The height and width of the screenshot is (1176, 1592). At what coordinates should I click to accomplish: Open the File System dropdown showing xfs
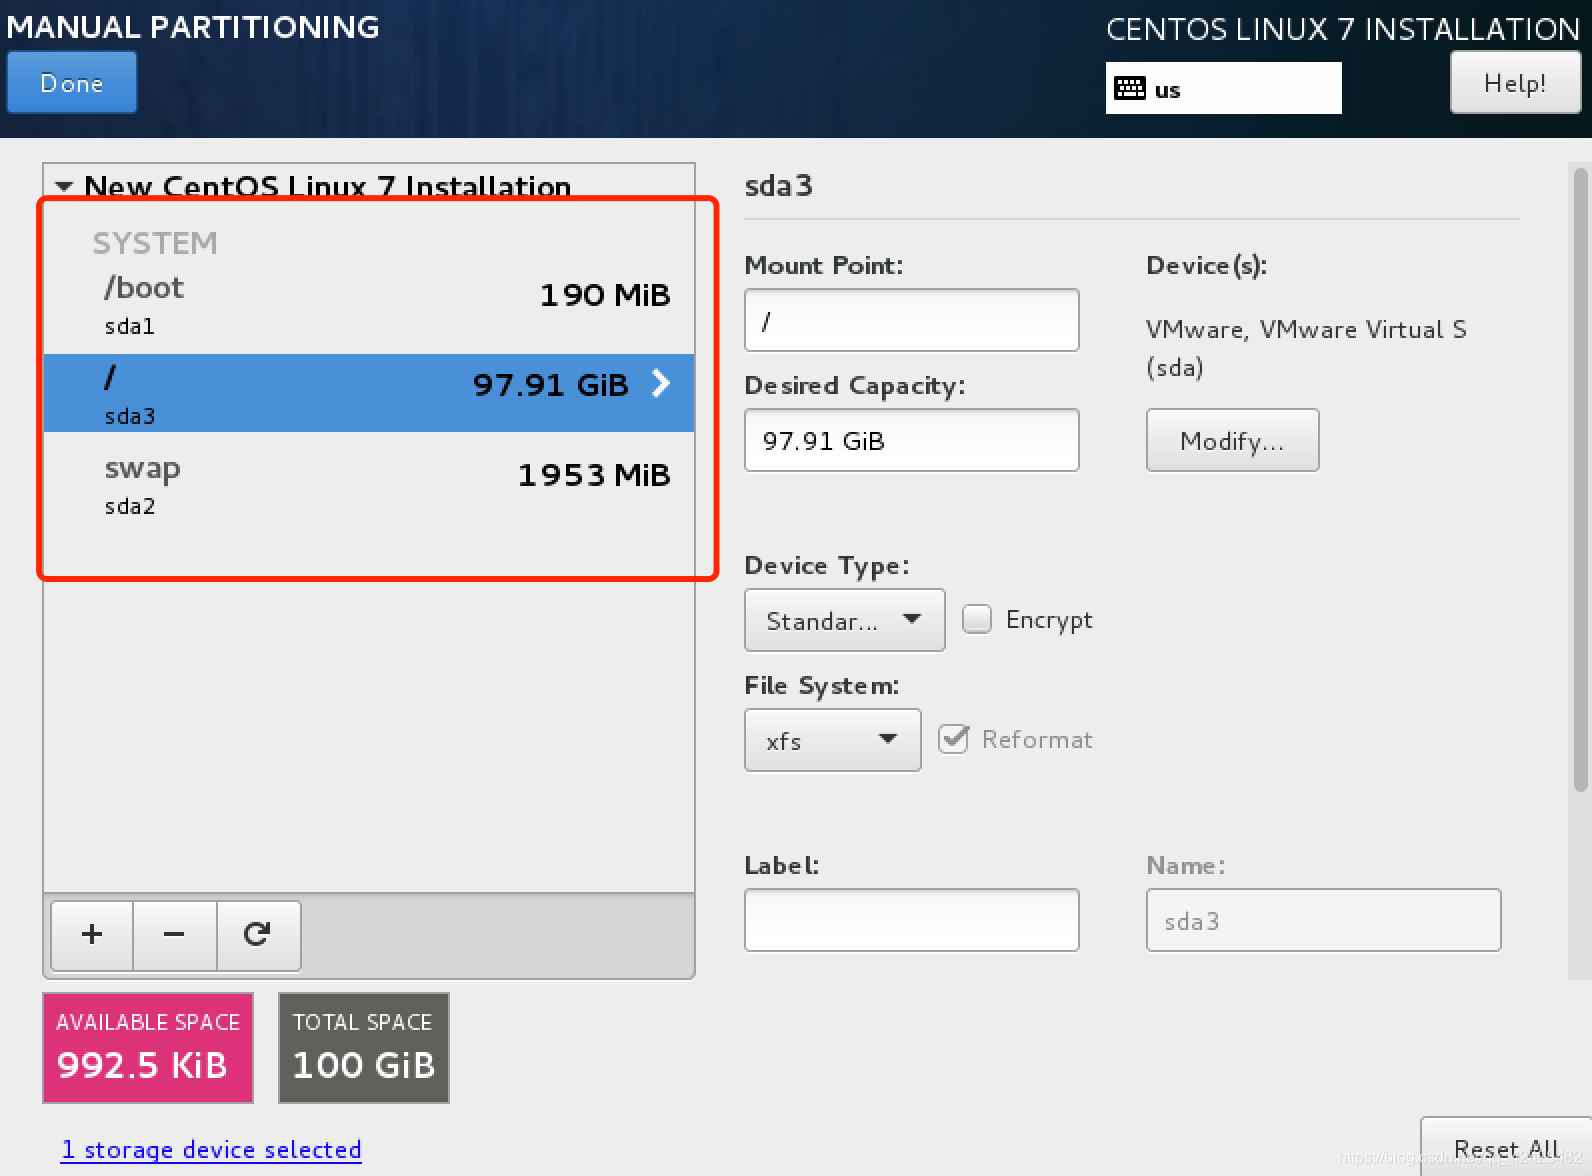[x=832, y=740]
